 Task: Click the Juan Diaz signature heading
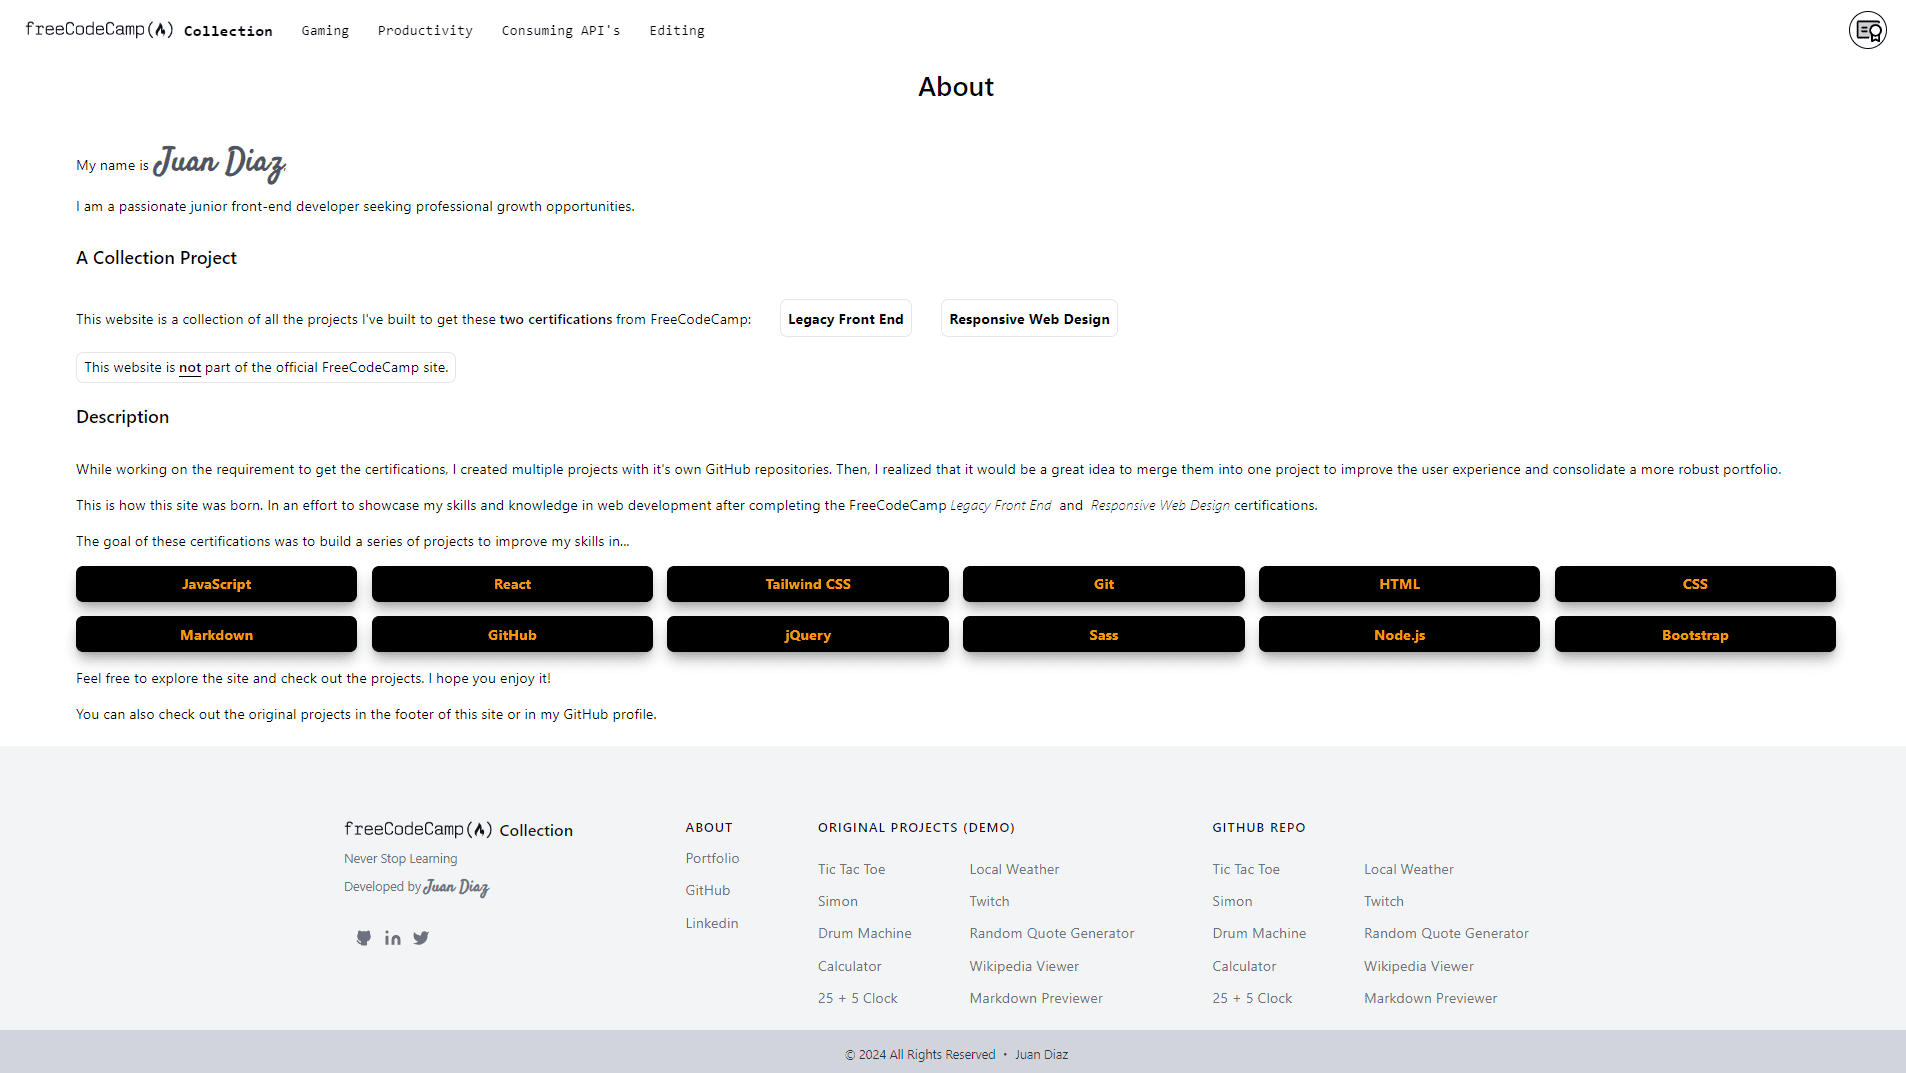[219, 163]
